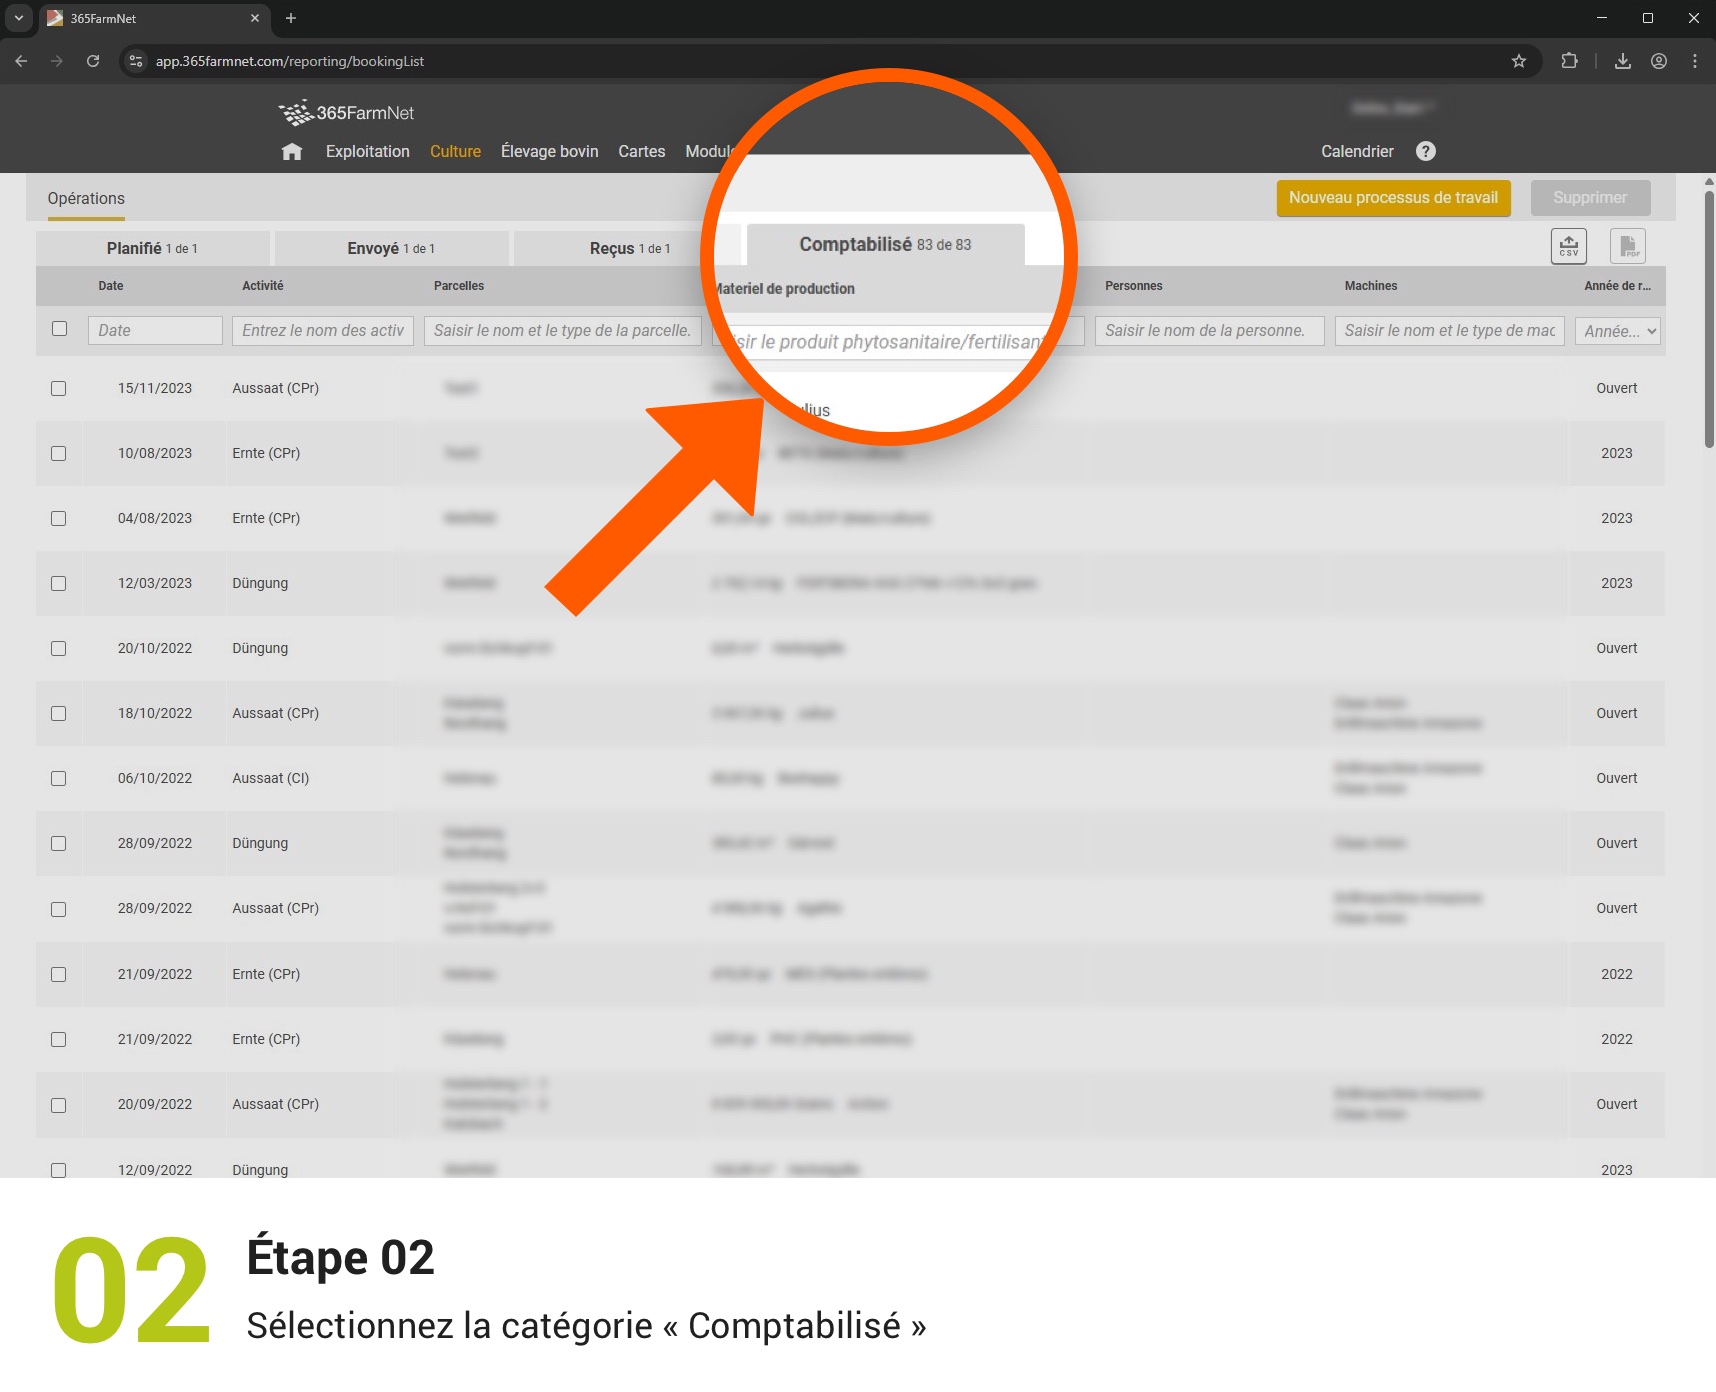This screenshot has height=1392, width=1716.
Task: Click the 365FarmNet logo
Action: pos(346,113)
